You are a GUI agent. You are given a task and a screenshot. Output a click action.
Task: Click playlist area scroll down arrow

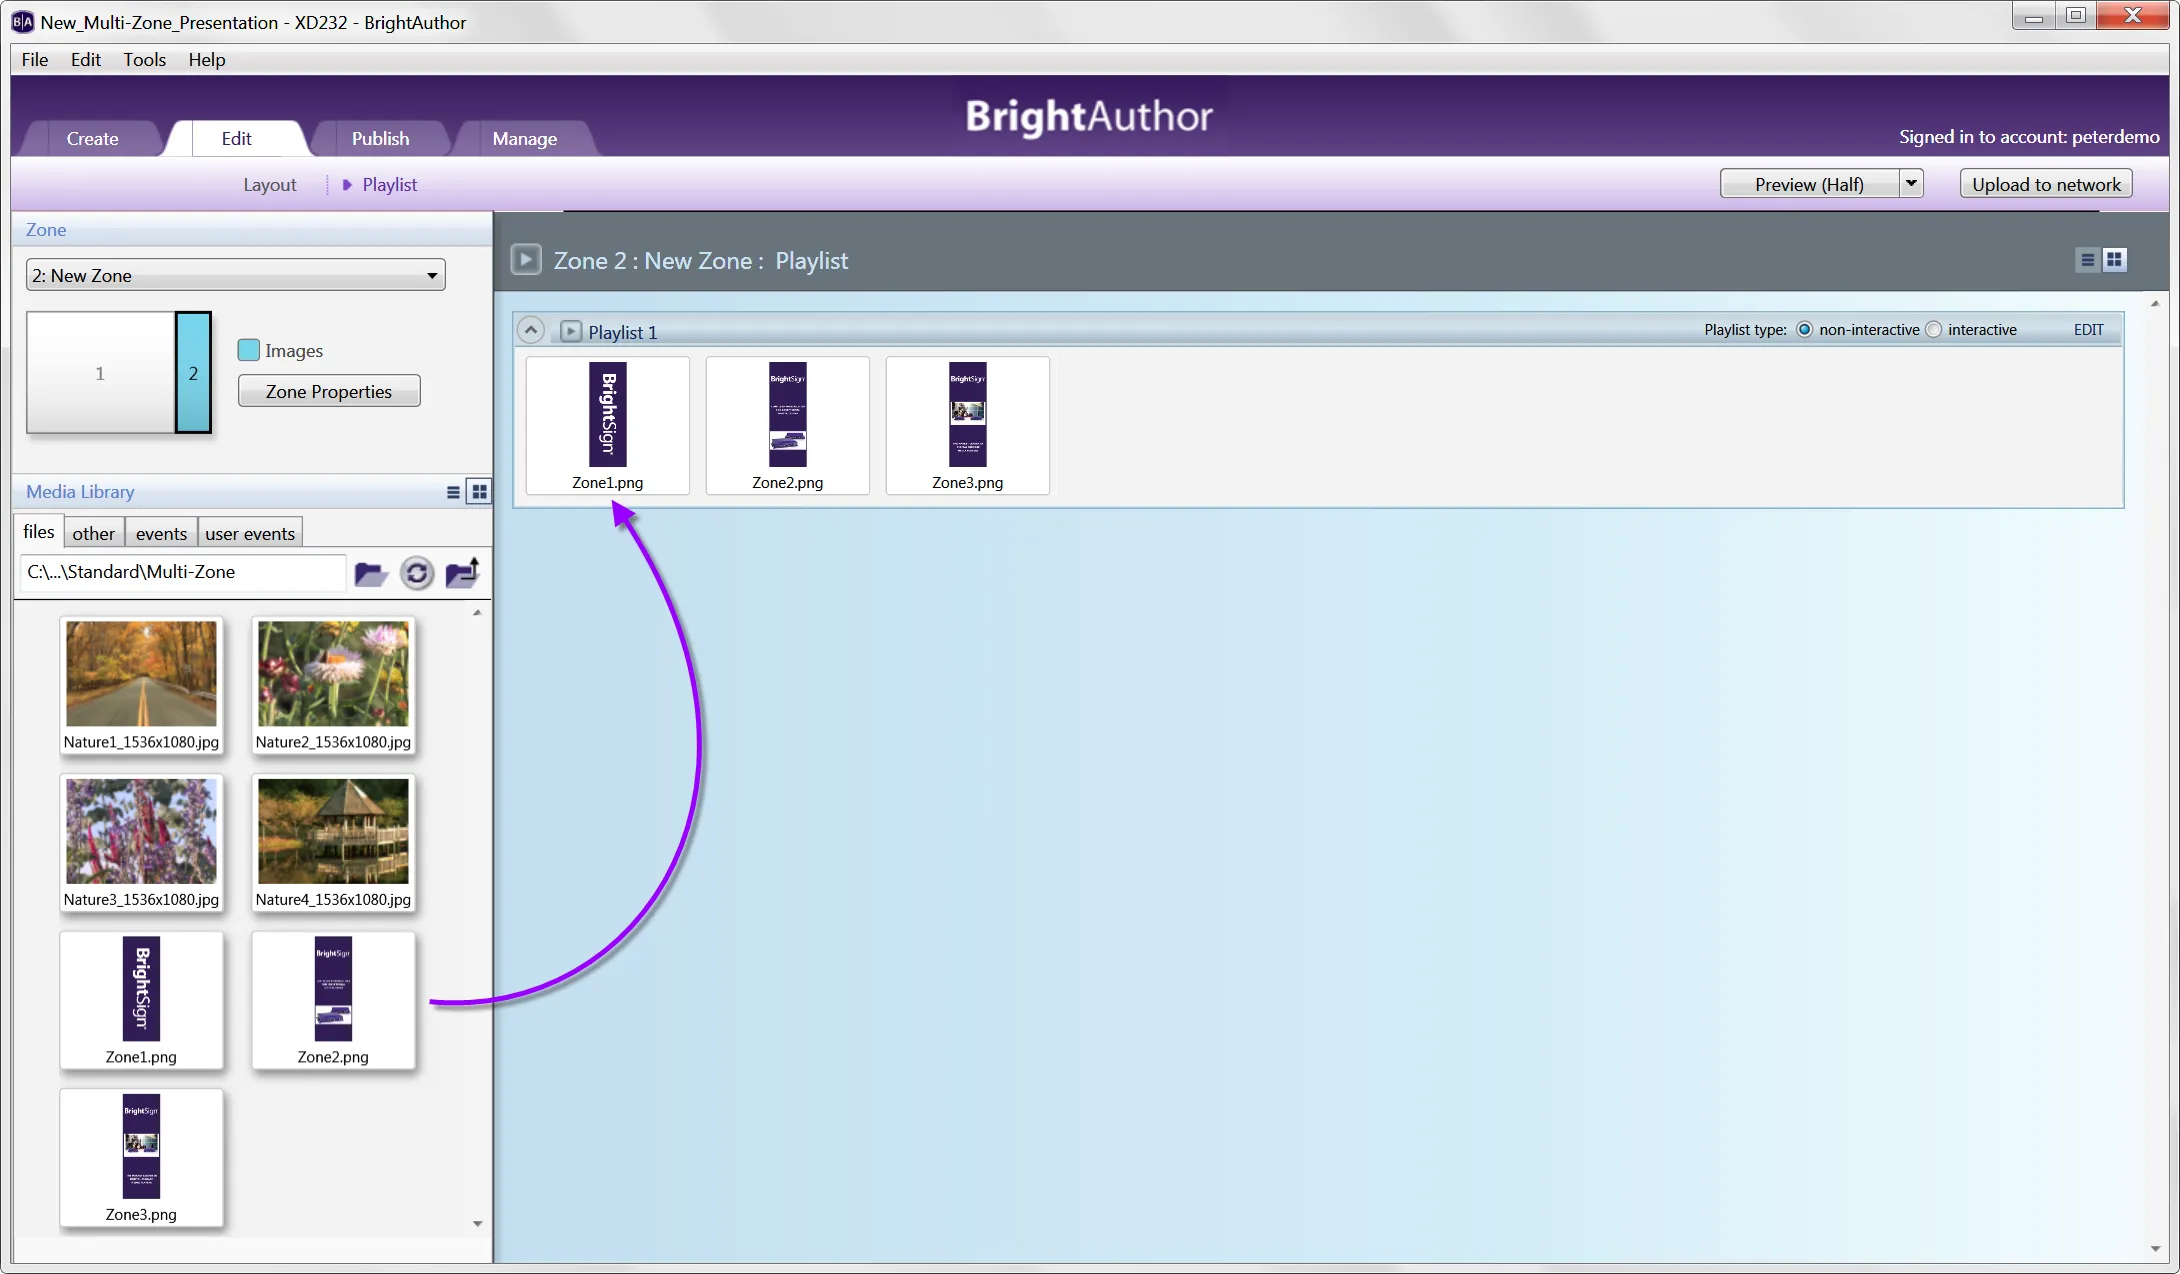[x=2155, y=1249]
